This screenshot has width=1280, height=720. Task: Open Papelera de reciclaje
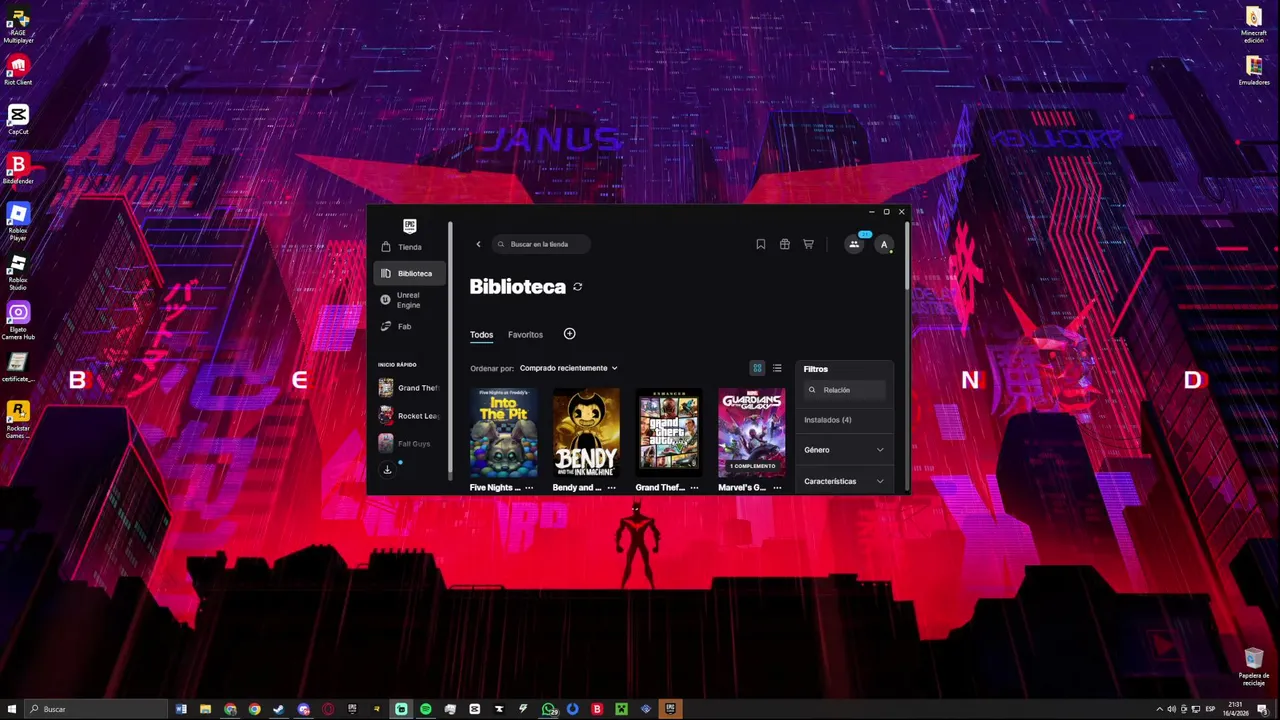click(x=1254, y=667)
